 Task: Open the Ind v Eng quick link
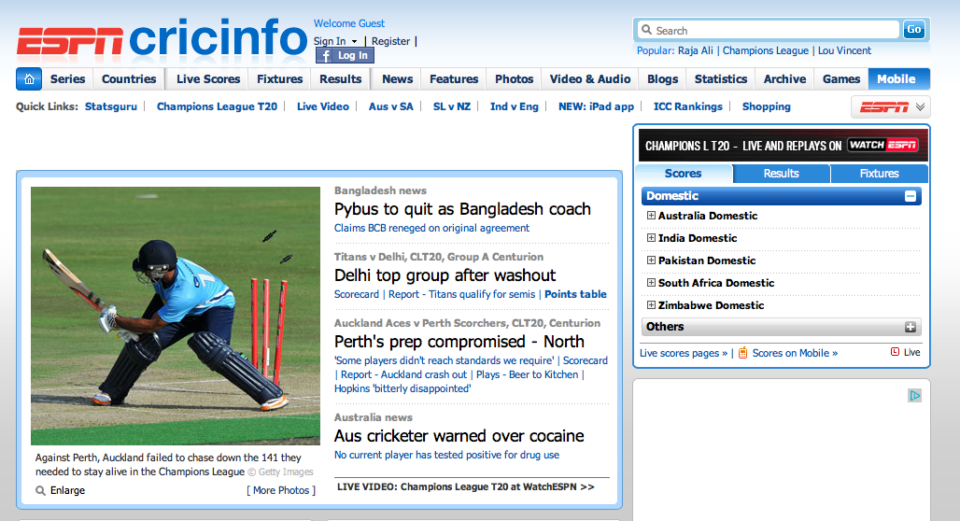(x=514, y=107)
